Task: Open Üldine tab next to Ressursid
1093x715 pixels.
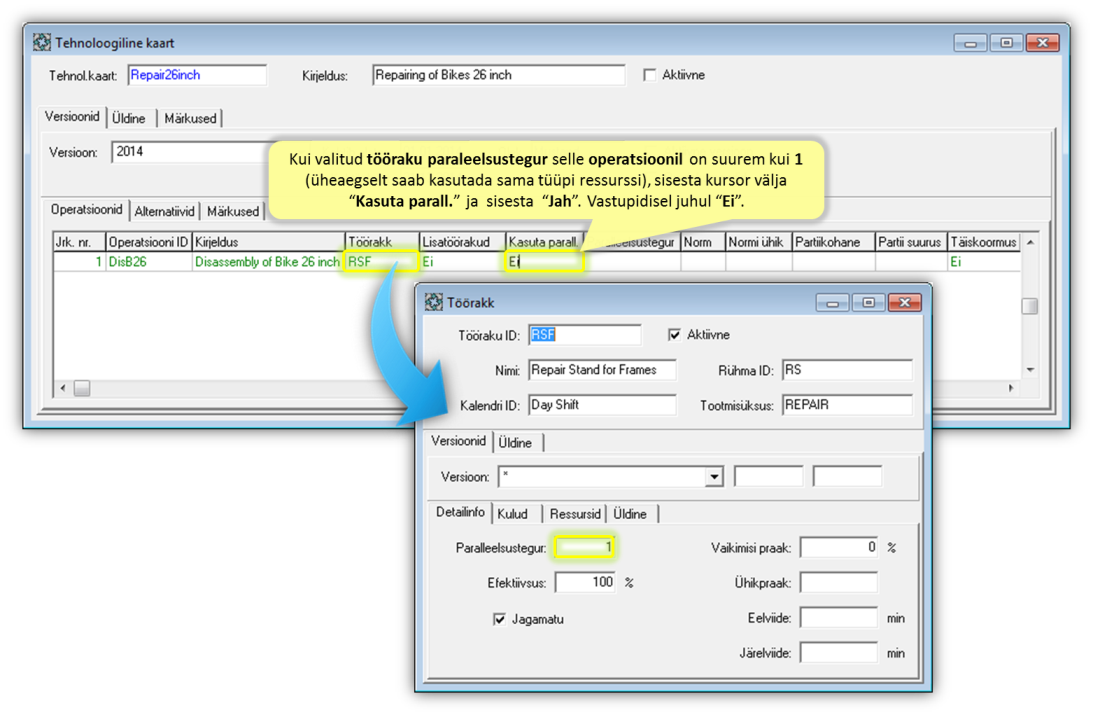Action: [x=630, y=514]
